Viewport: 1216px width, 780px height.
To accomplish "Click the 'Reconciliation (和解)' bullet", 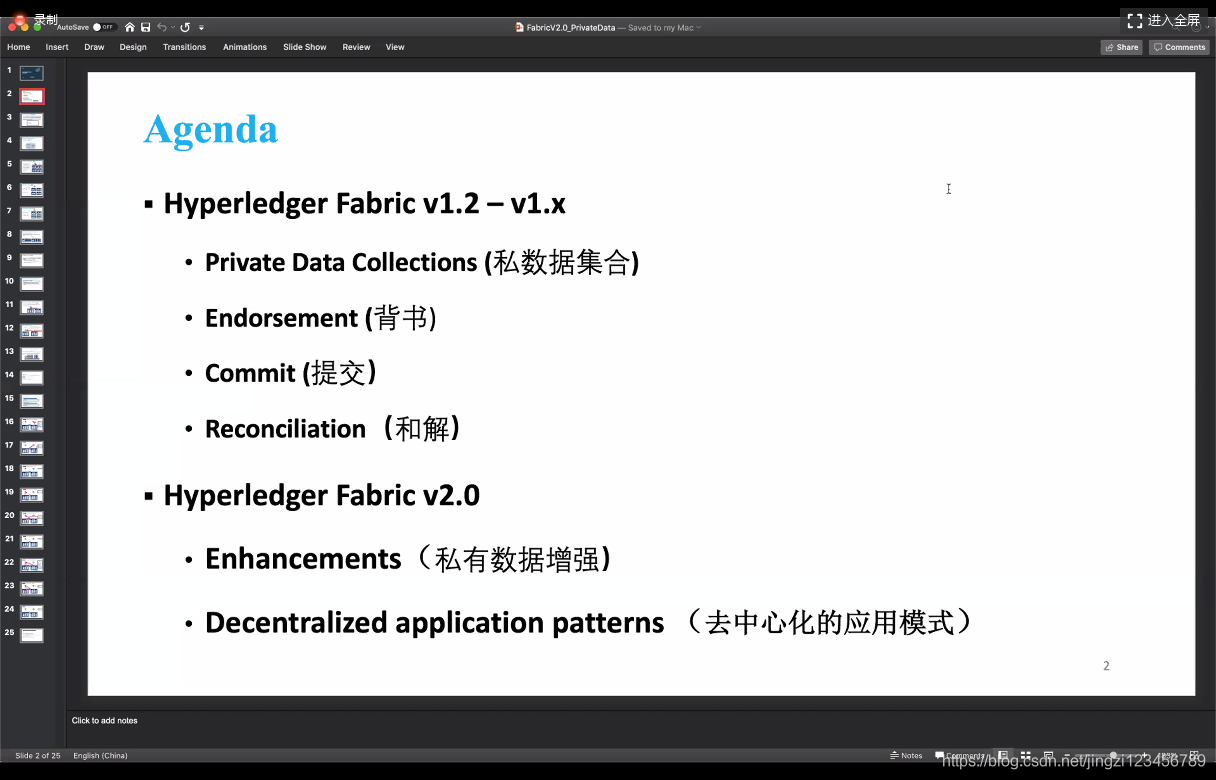I will point(334,429).
